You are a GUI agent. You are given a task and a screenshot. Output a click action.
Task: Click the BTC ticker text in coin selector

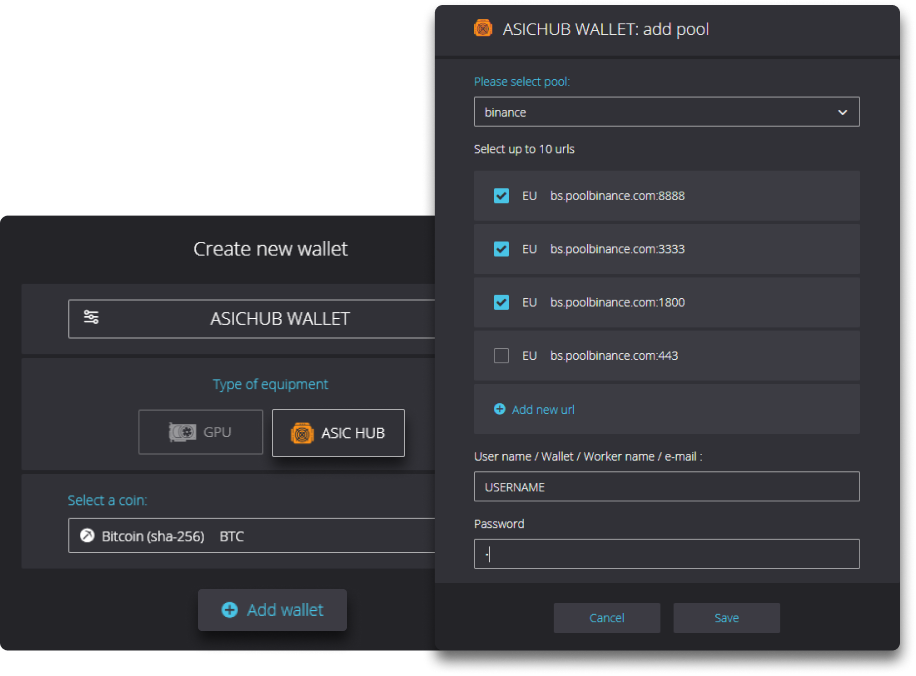pyautogui.click(x=231, y=536)
